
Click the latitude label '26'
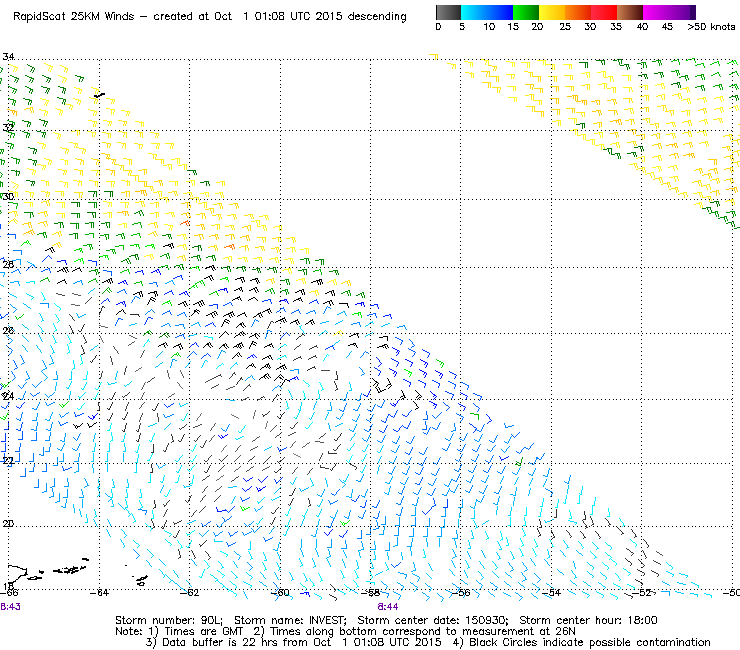8,330
